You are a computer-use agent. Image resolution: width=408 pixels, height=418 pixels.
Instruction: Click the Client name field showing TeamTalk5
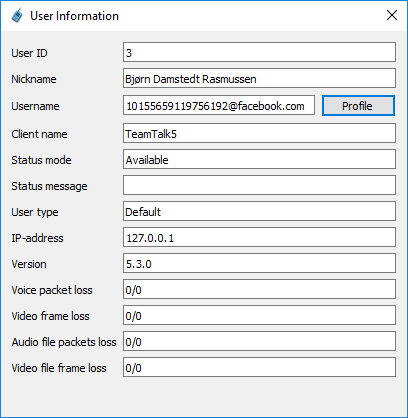259,133
